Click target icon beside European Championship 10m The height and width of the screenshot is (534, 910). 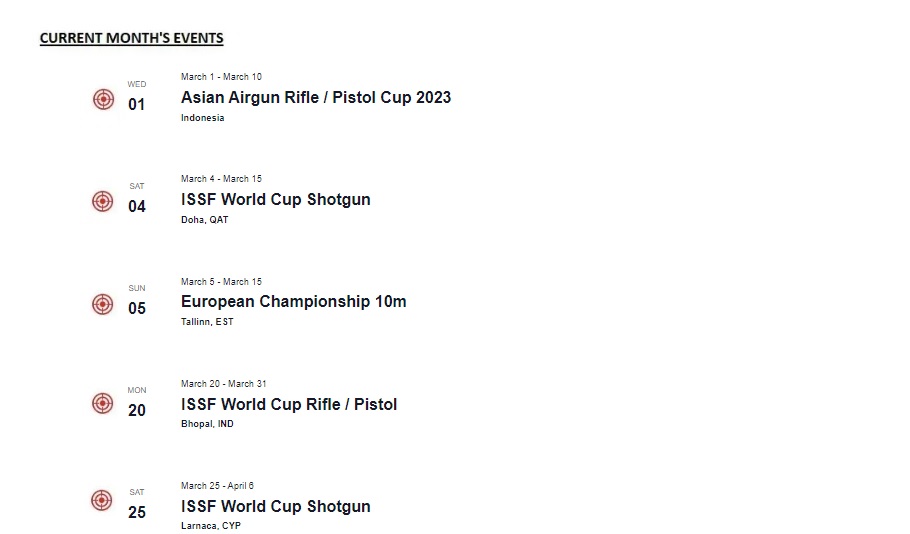point(103,303)
